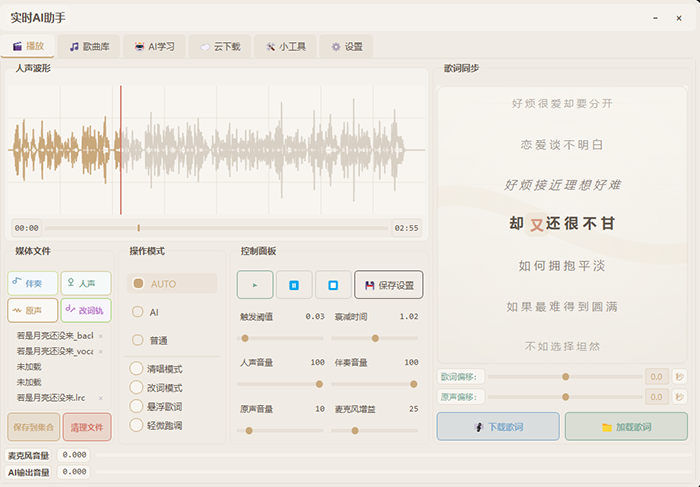Viewport: 700px width, 487px height.
Task: Remove the 若是月亮还没来.lrc file entry
Action: coord(100,397)
